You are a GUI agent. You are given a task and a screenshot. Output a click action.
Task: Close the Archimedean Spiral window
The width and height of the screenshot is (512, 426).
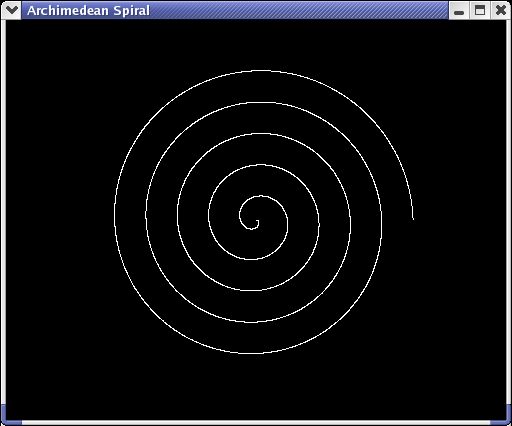point(500,10)
